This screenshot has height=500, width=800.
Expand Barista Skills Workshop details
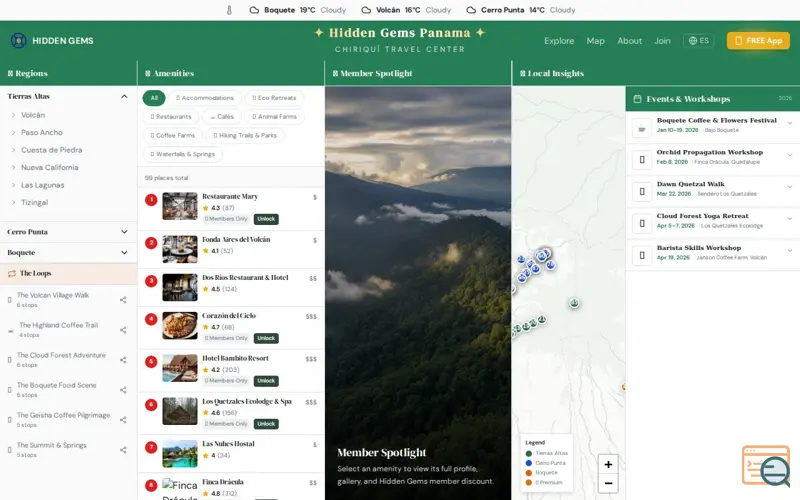point(789,251)
